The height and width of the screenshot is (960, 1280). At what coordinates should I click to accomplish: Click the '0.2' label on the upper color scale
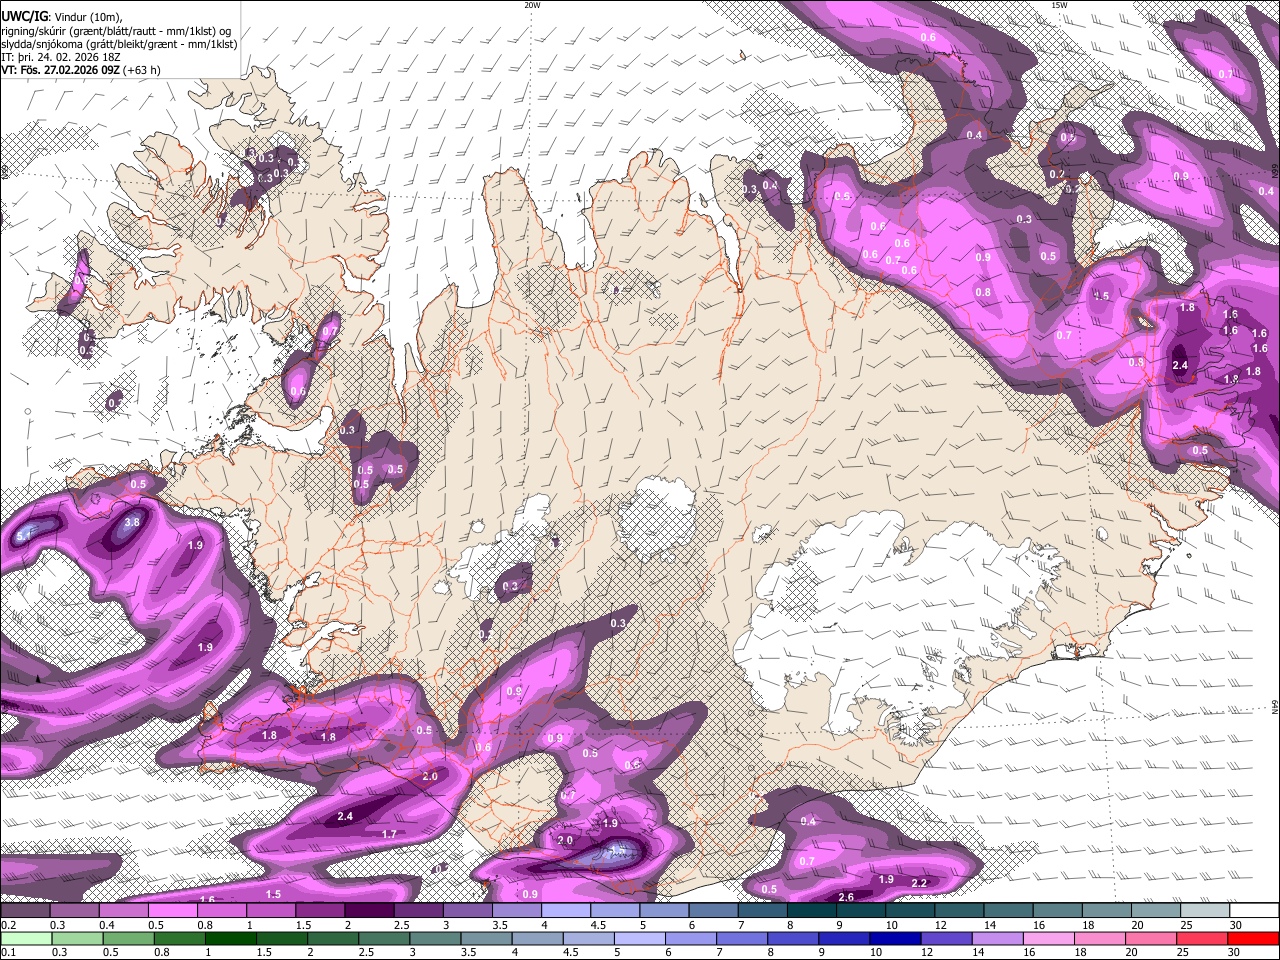8,925
